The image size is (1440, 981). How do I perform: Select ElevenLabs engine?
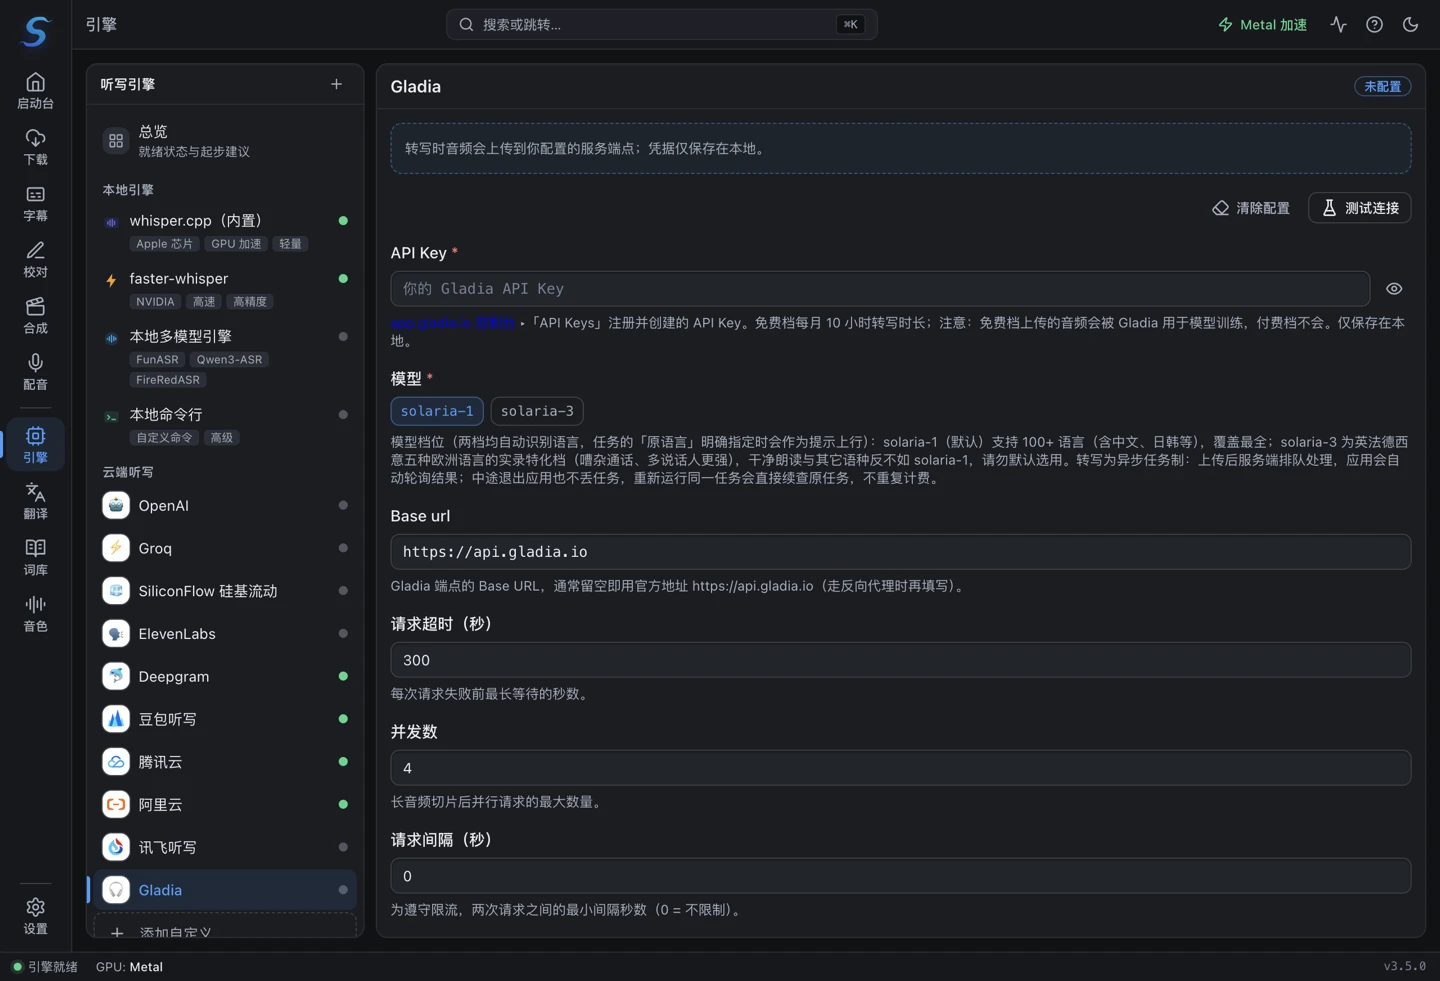click(225, 633)
